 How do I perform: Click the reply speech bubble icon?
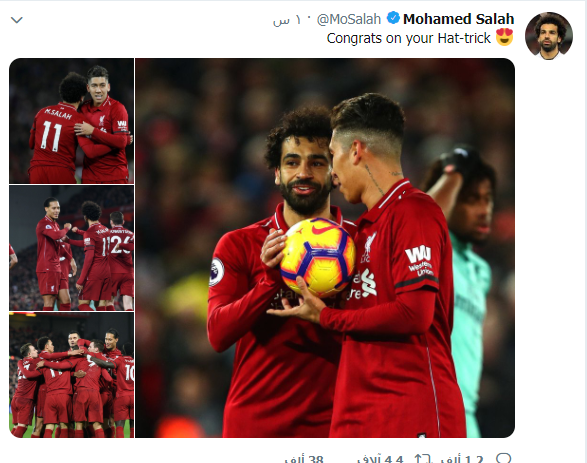tap(504, 458)
